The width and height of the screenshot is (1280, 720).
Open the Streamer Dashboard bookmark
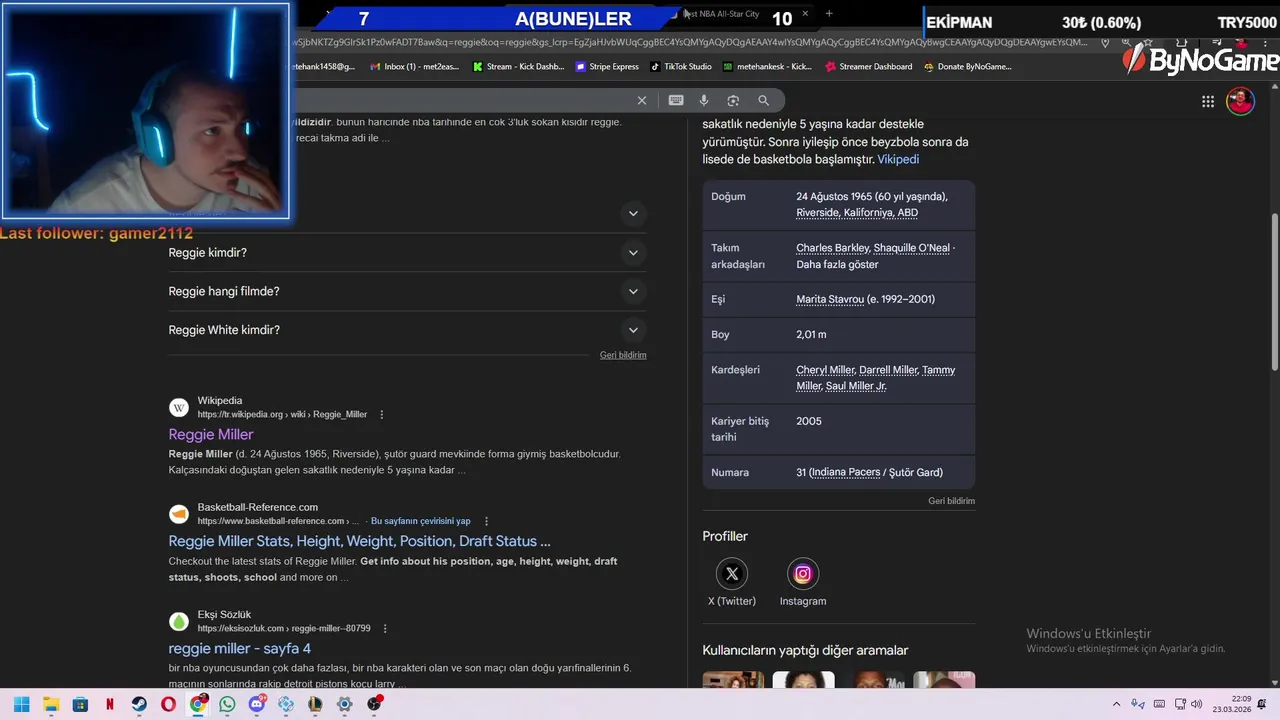click(868, 67)
